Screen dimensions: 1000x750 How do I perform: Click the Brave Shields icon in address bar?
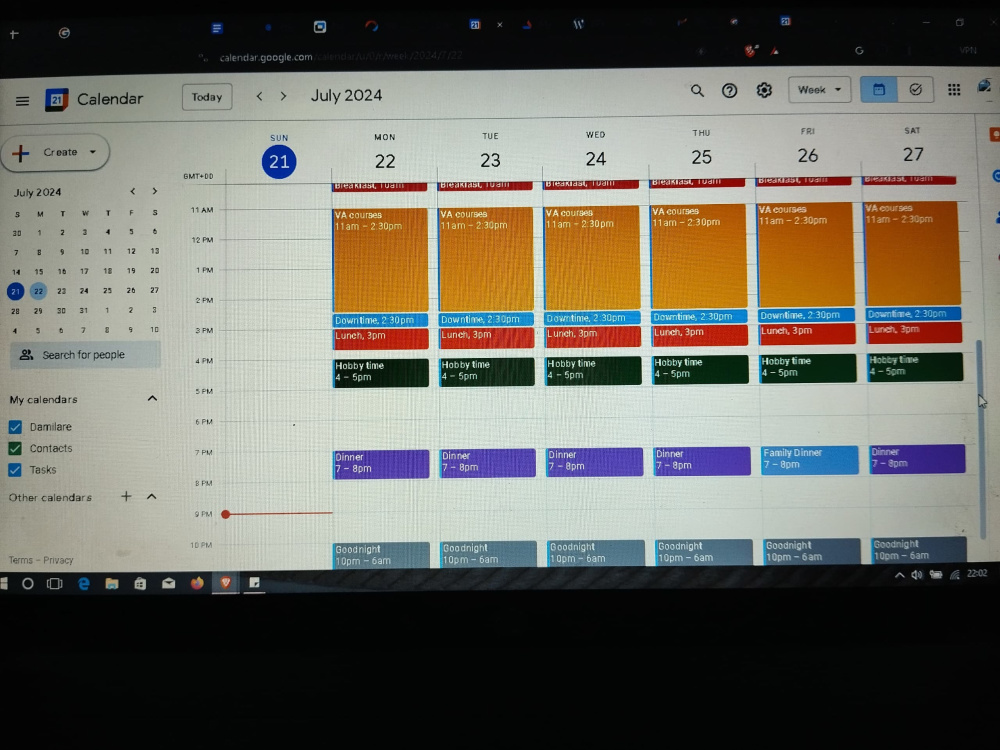coord(751,51)
